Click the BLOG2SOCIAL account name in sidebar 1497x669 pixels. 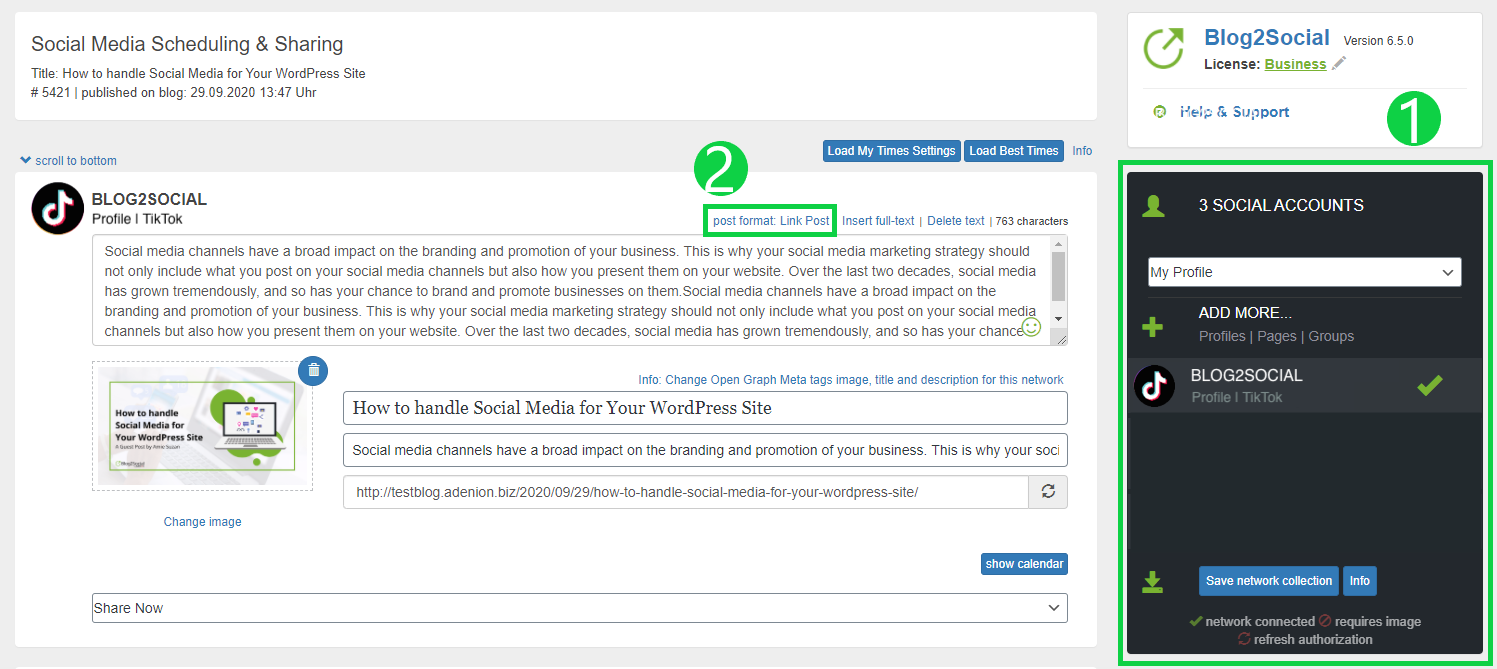[x=1246, y=376]
